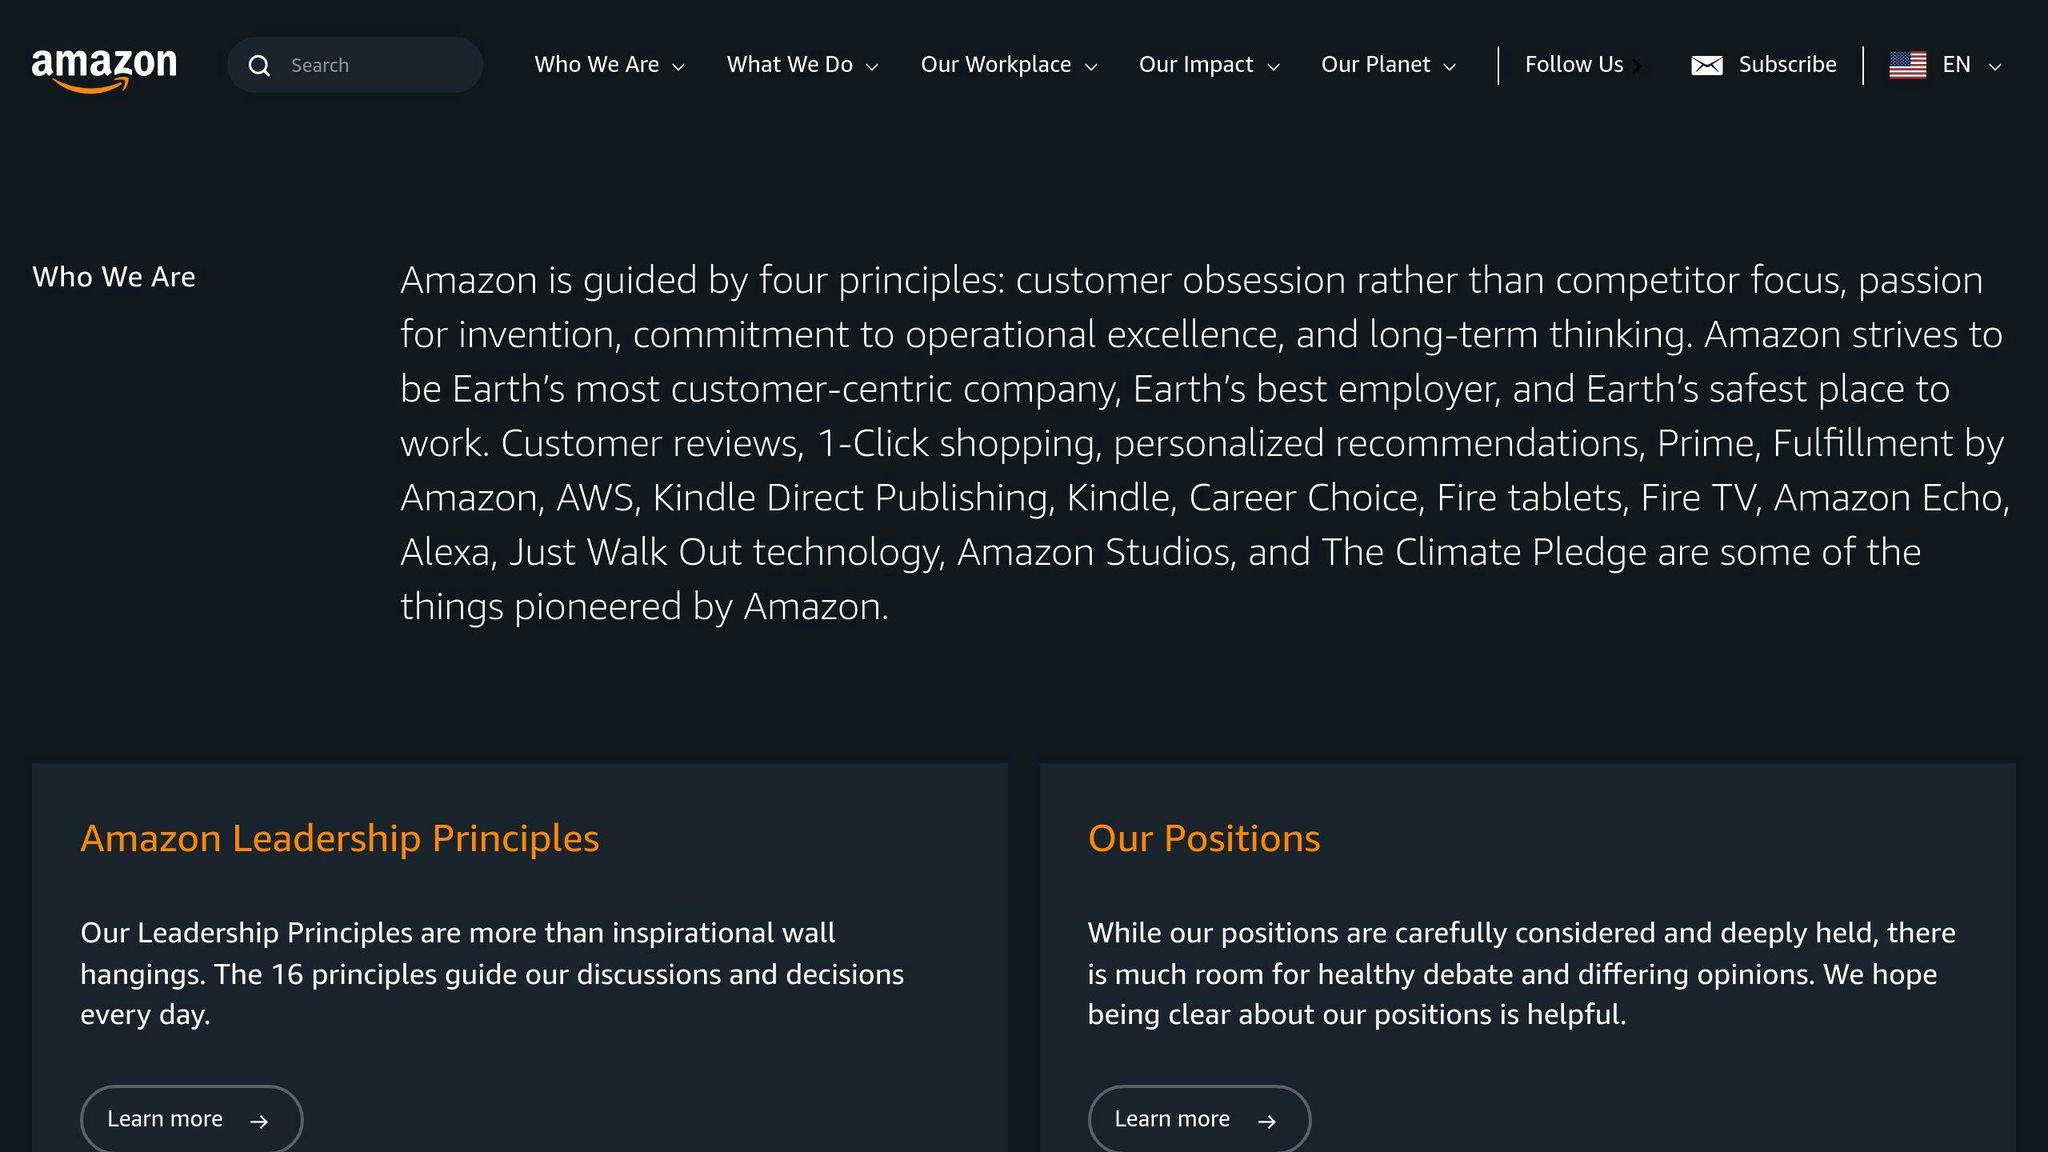The height and width of the screenshot is (1152, 2048).
Task: Expand the Who We Are dropdown chevron
Action: point(679,66)
